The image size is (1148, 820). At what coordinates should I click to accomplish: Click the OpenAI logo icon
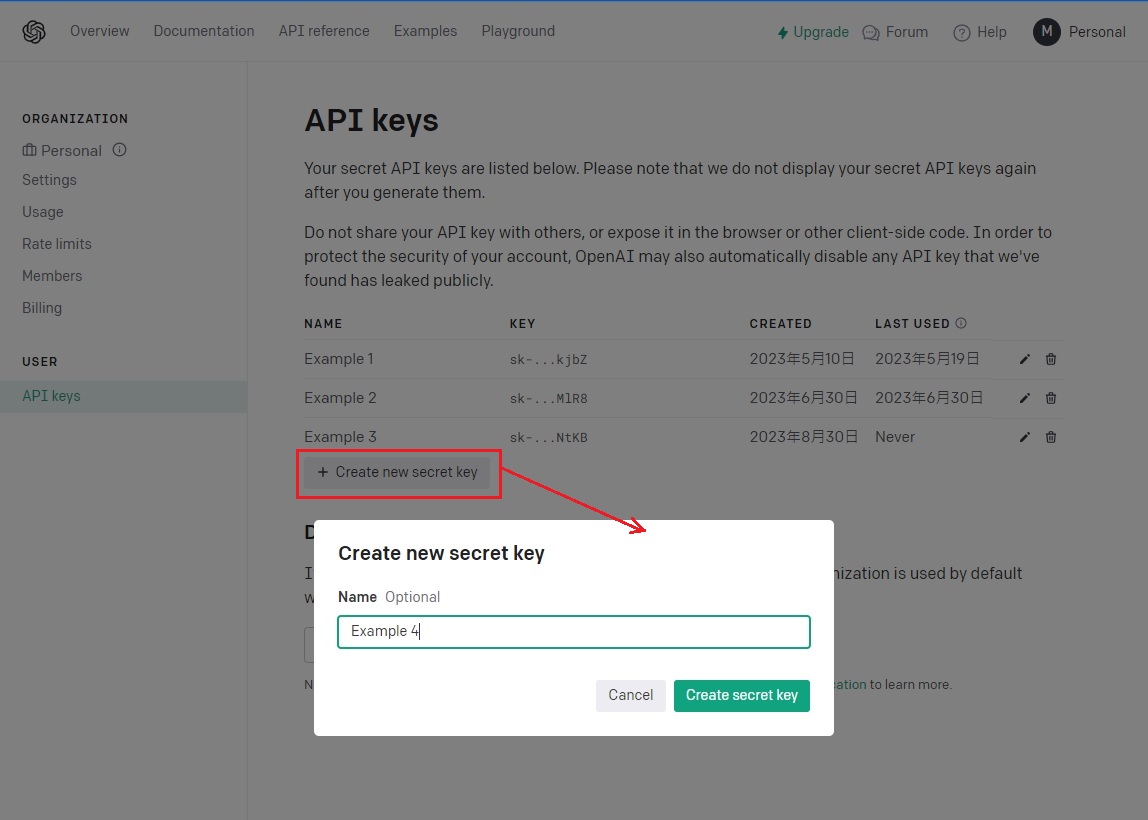34,31
